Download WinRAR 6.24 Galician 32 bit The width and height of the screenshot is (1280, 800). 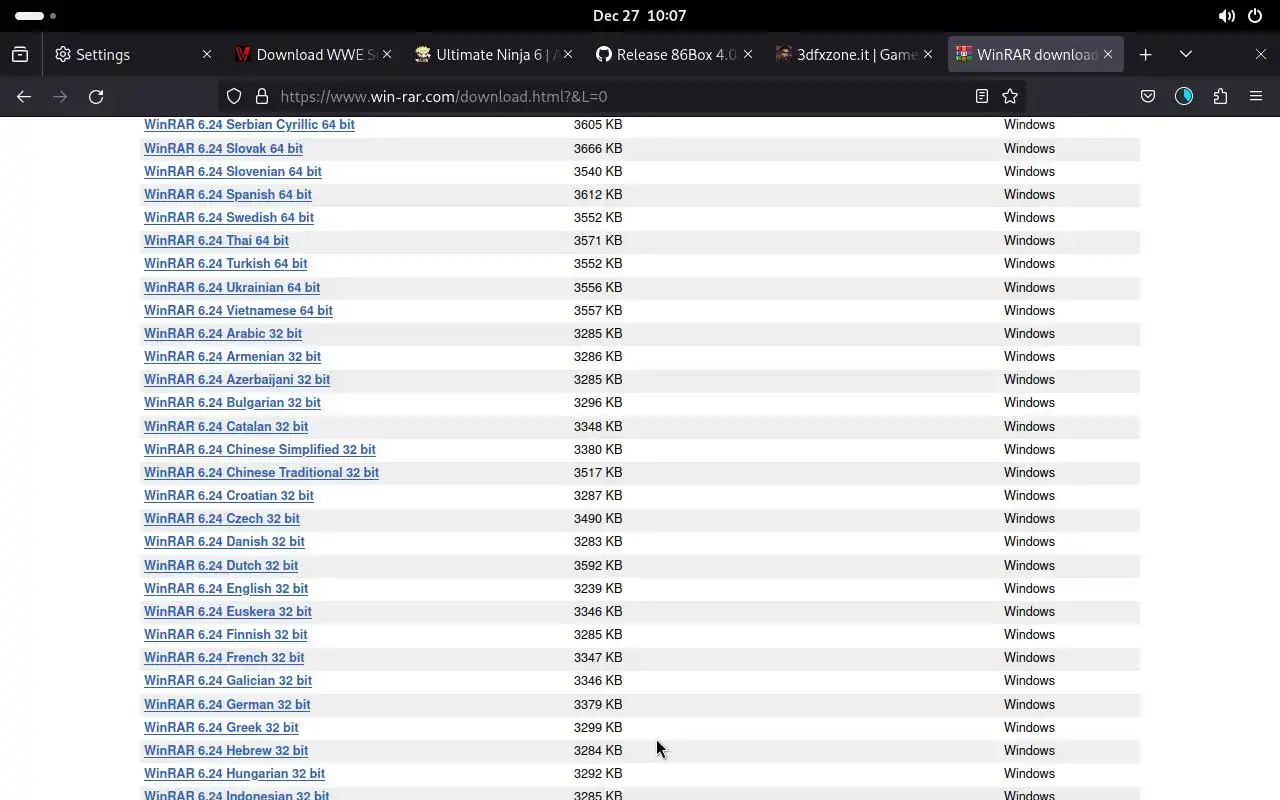point(228,680)
